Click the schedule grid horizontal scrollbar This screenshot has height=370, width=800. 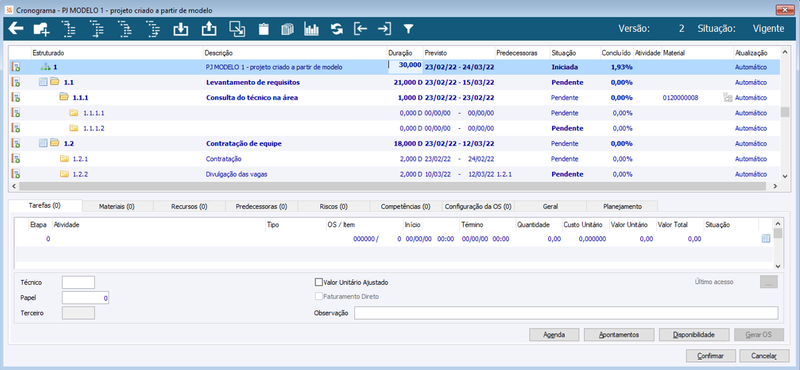click(x=394, y=186)
